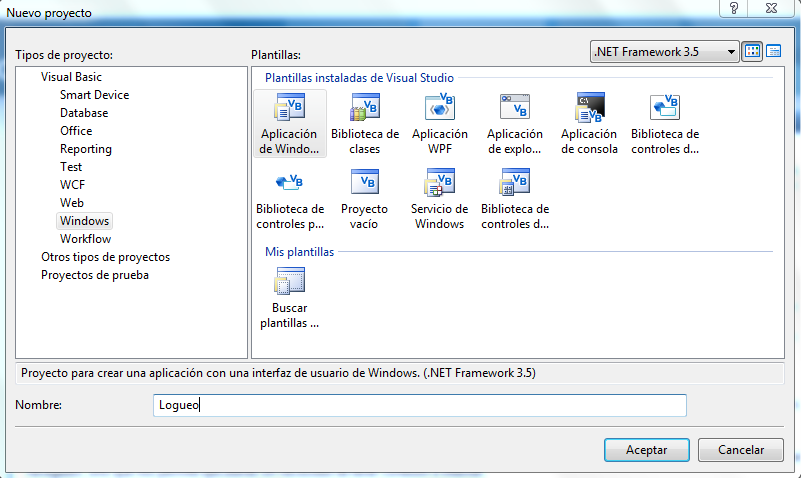
Task: Click Mis plantillas group header
Action: [x=299, y=252]
